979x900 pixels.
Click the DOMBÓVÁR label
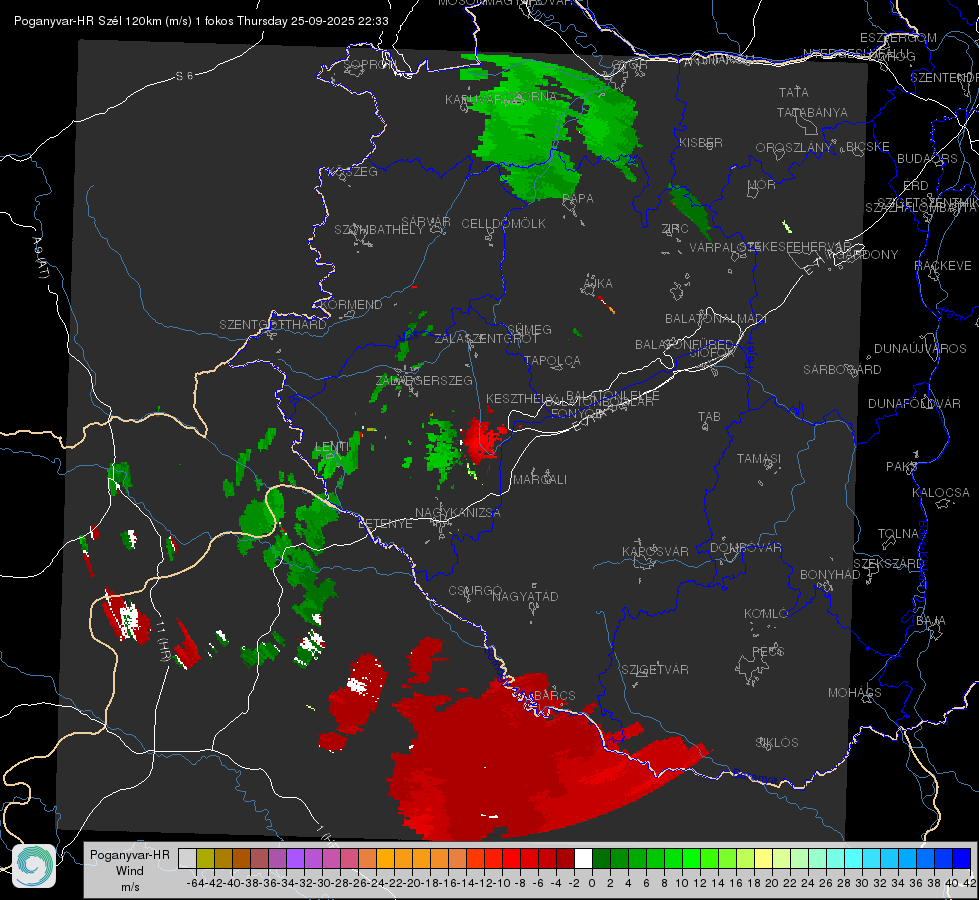(745, 548)
